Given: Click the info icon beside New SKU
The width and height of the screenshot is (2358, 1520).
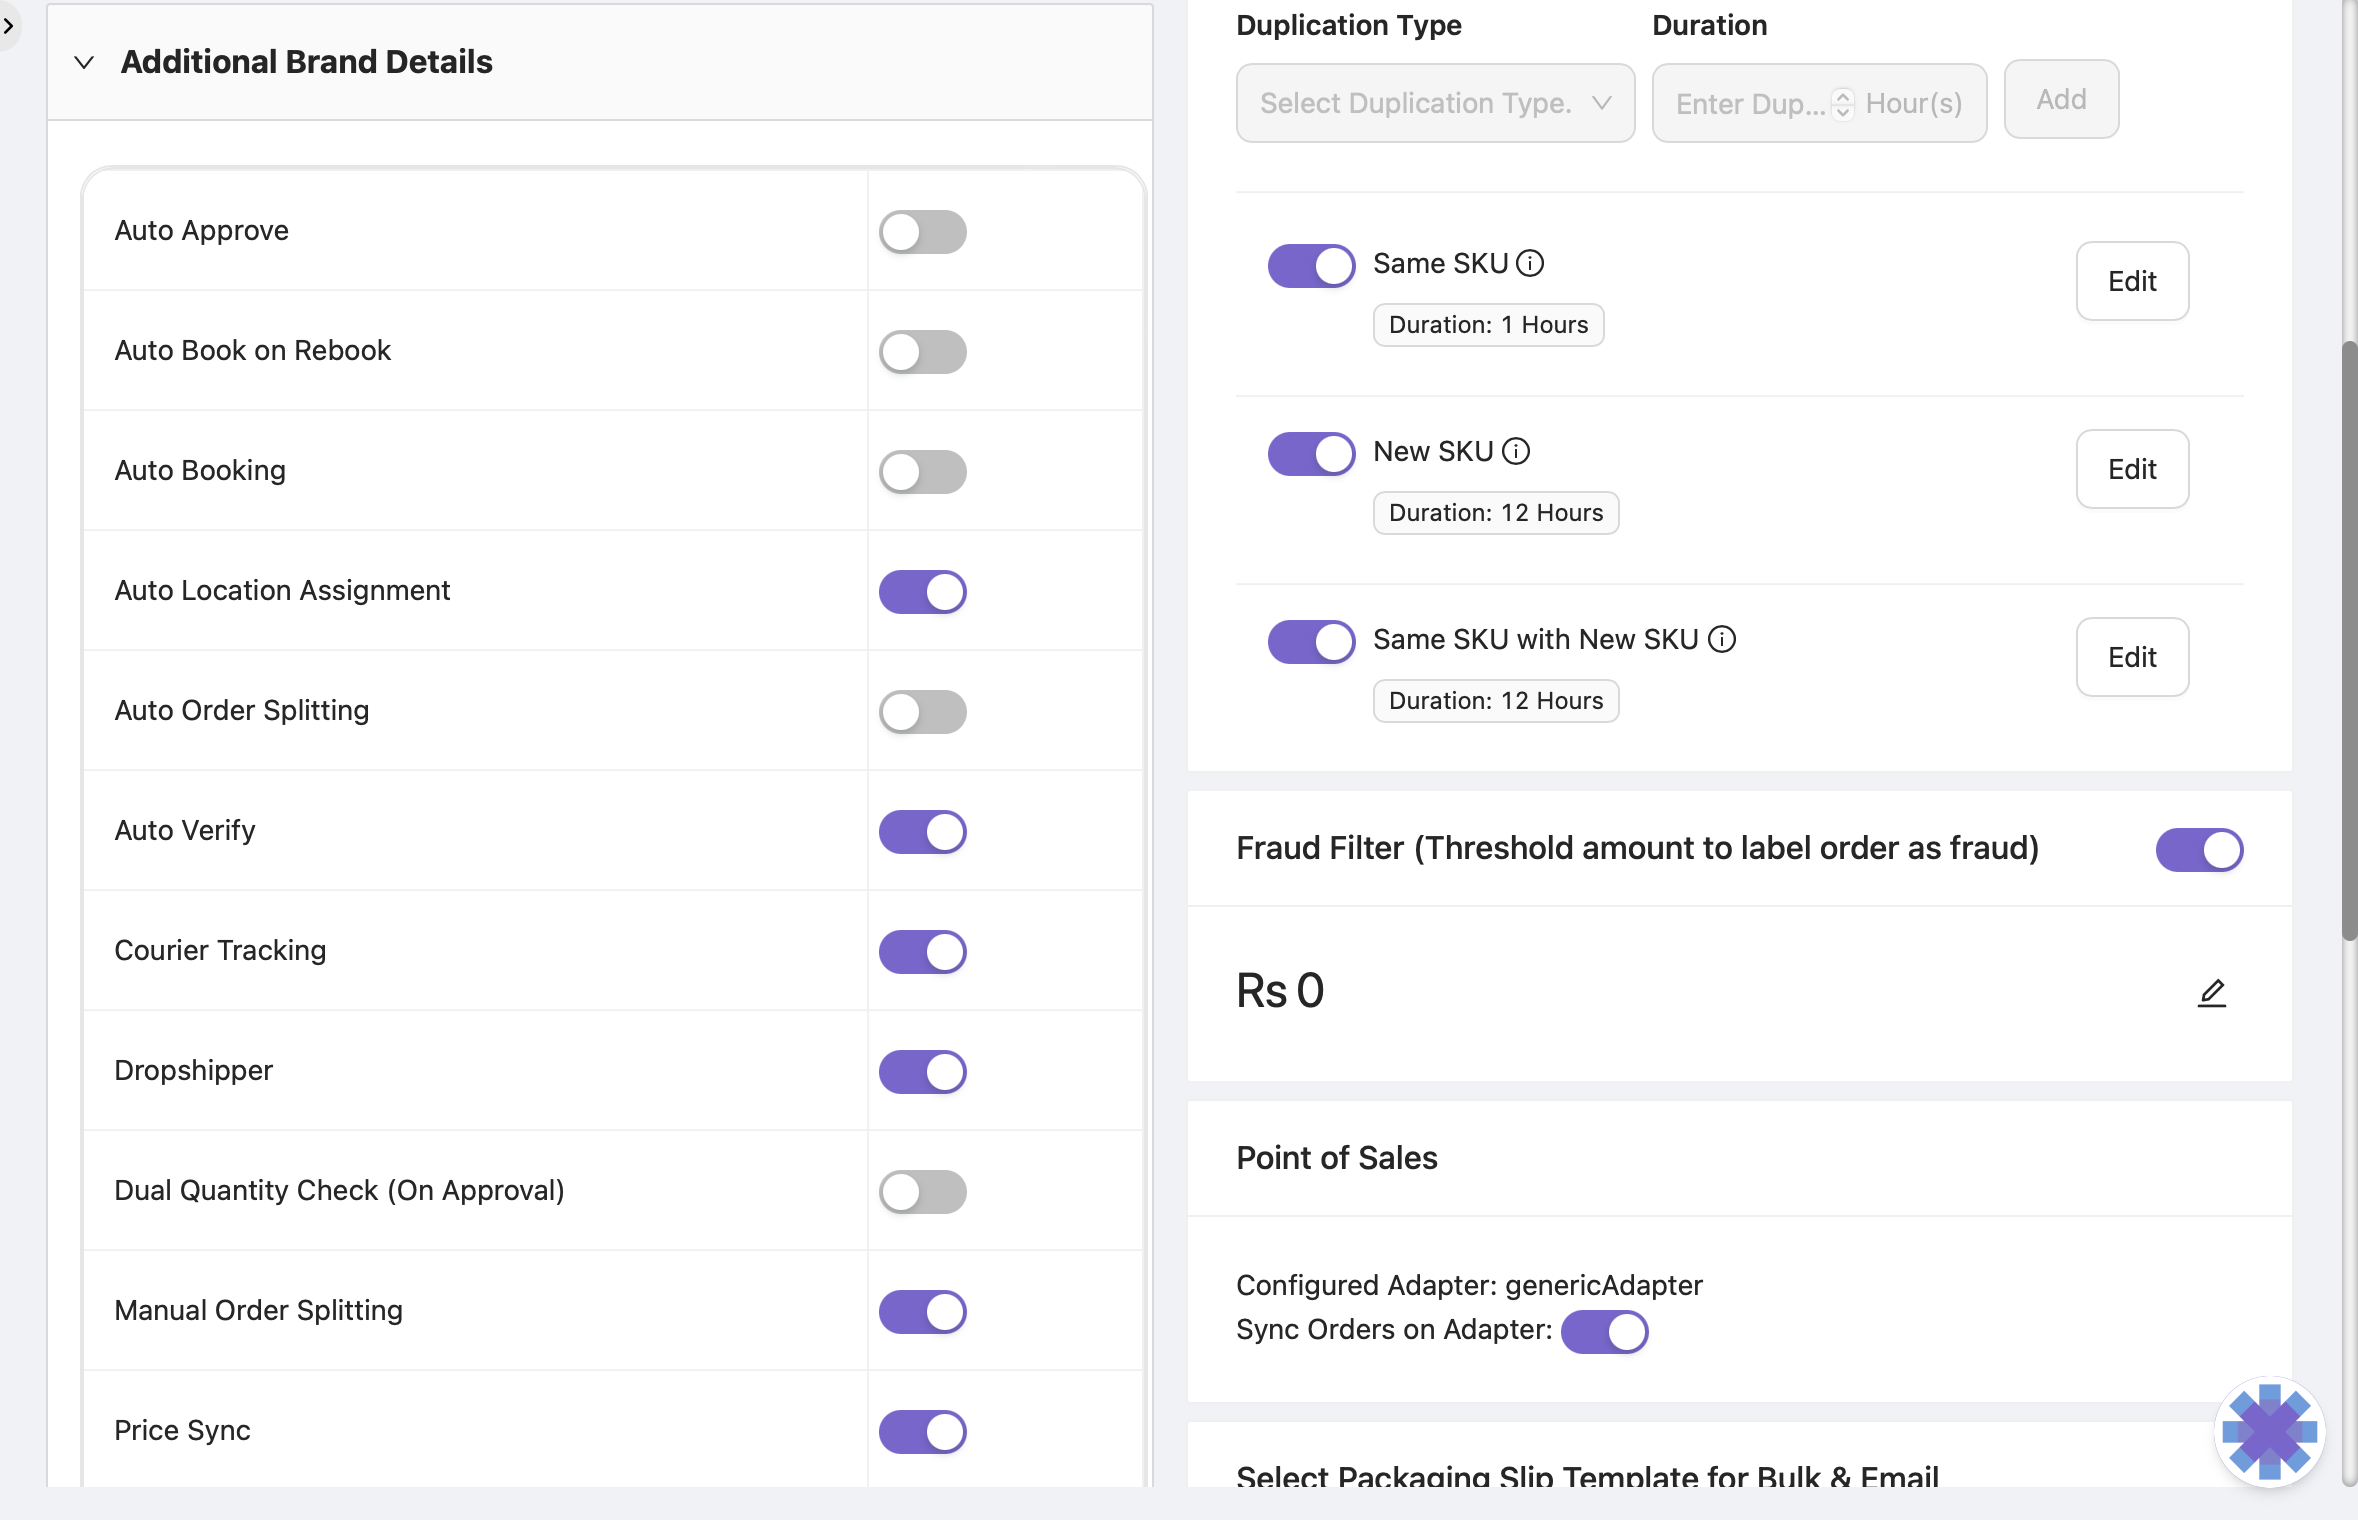Looking at the screenshot, I should [1516, 451].
